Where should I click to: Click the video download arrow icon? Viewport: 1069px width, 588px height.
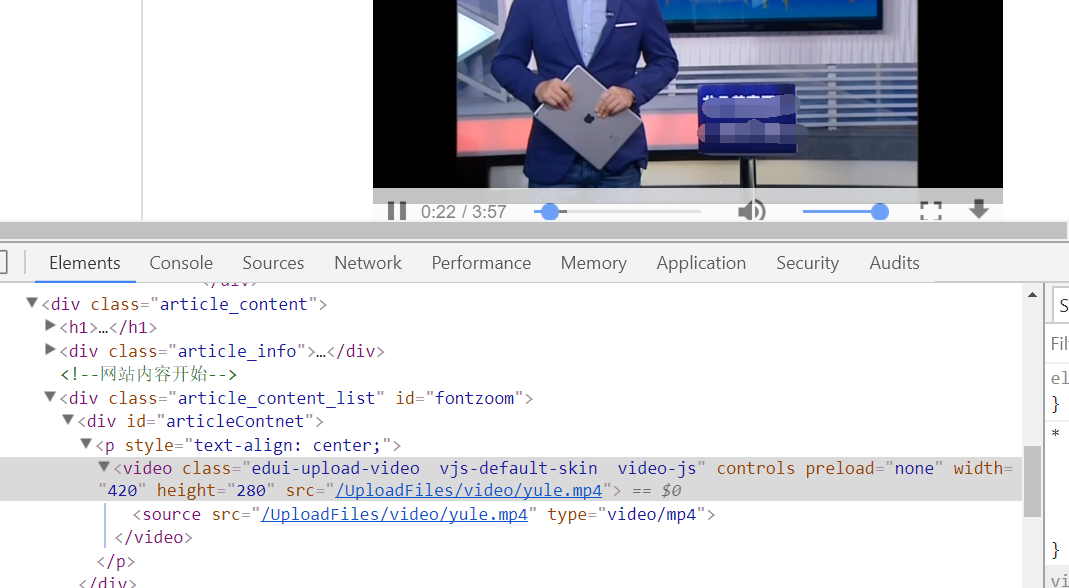(979, 210)
